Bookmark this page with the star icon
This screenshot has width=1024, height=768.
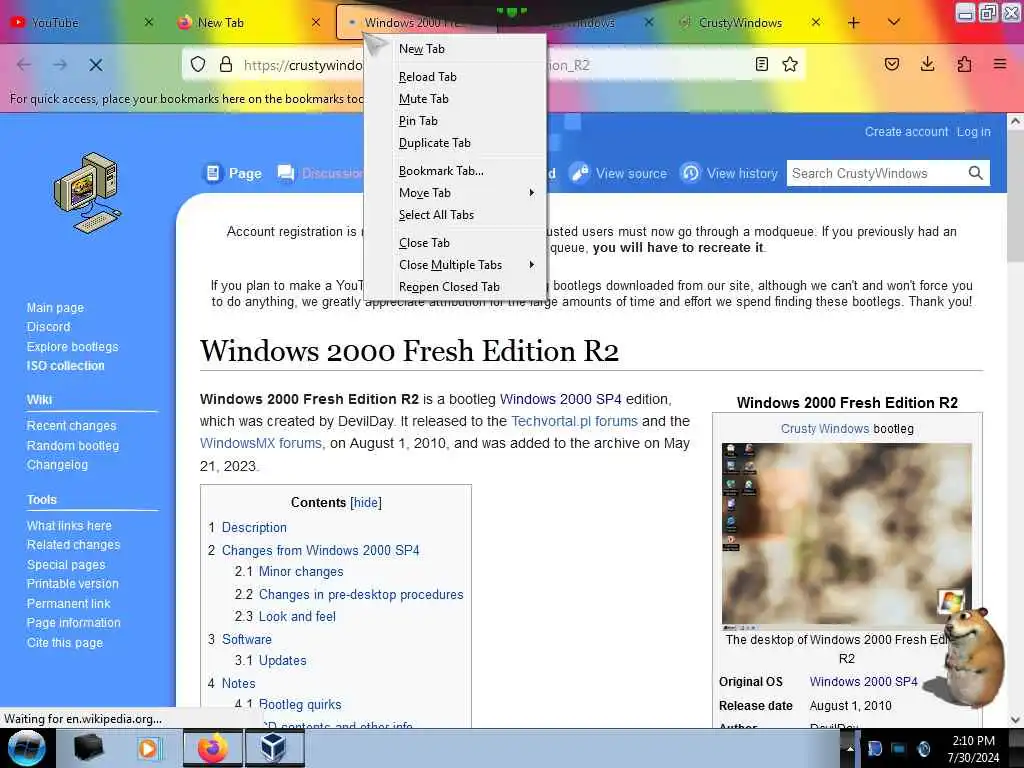point(790,64)
